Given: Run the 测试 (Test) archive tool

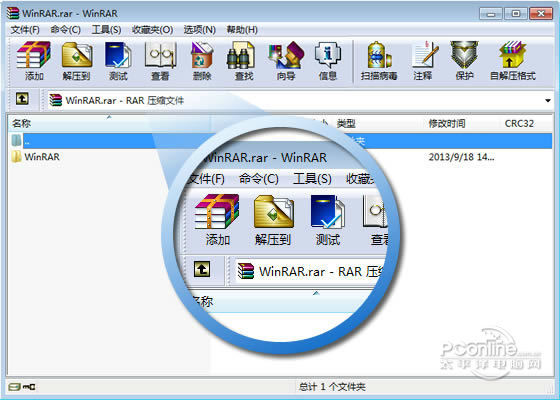Looking at the screenshot, I should point(118,60).
